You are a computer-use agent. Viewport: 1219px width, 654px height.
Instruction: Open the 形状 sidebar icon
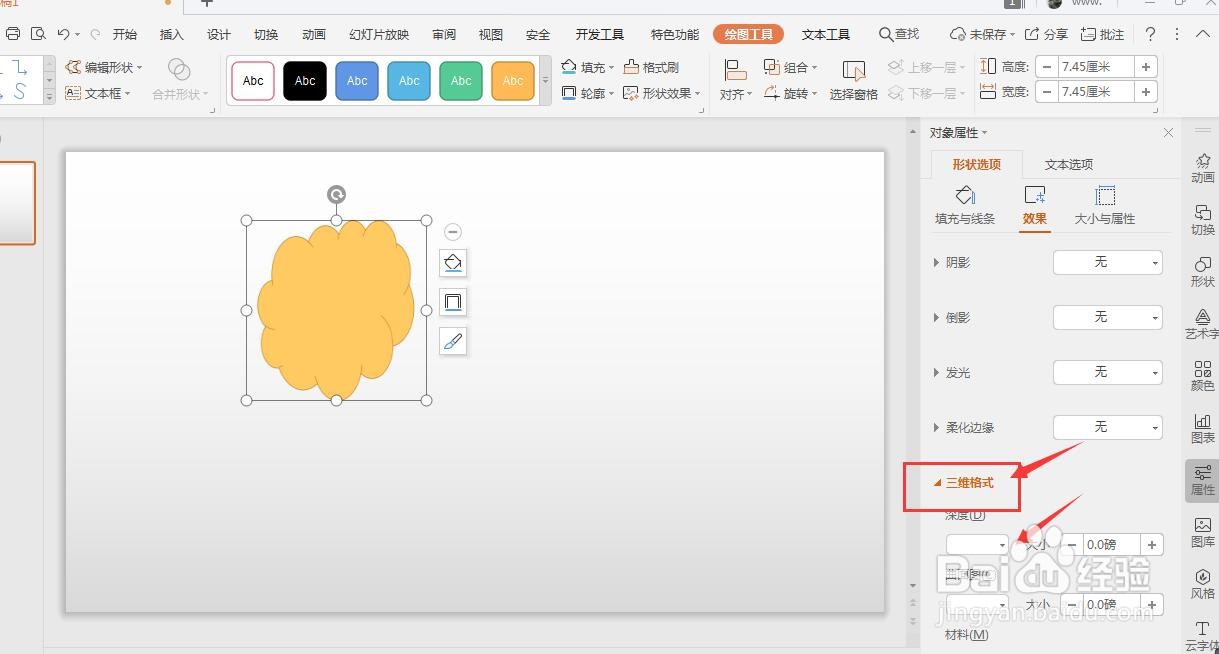point(1203,271)
